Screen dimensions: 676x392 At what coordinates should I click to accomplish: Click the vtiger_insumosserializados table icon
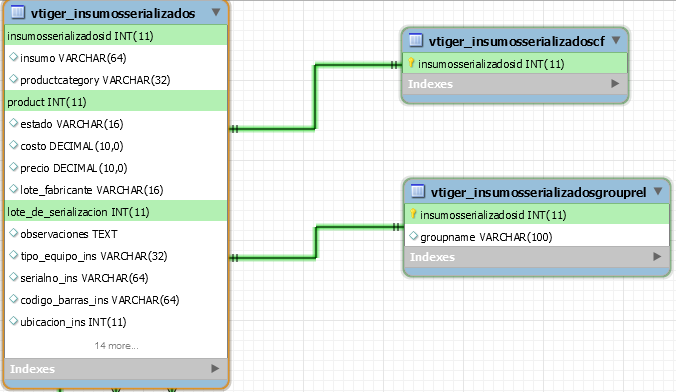coord(18,12)
